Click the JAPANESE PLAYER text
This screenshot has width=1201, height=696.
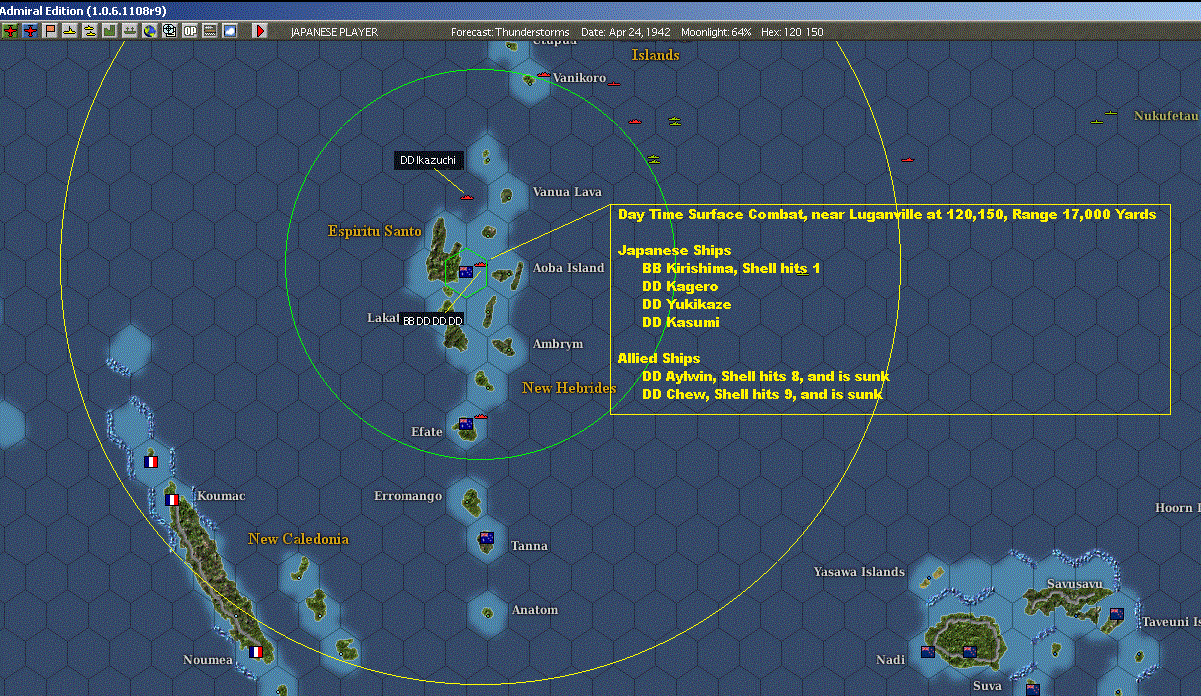334,32
